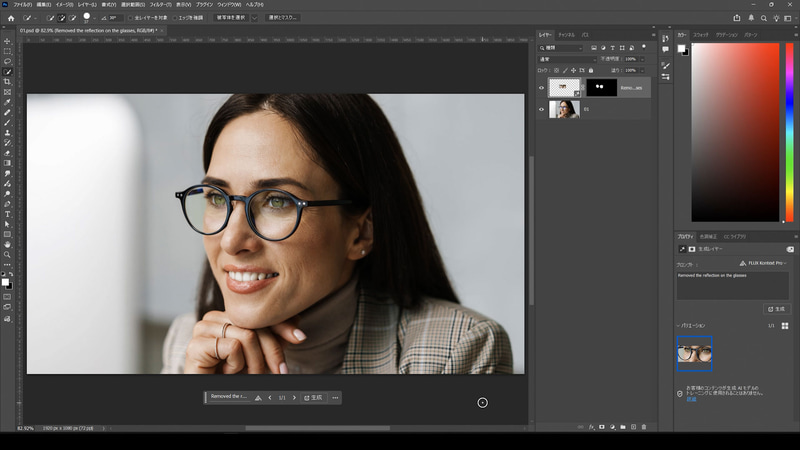Enable the エッジを強調 checkbox

(x=175, y=18)
